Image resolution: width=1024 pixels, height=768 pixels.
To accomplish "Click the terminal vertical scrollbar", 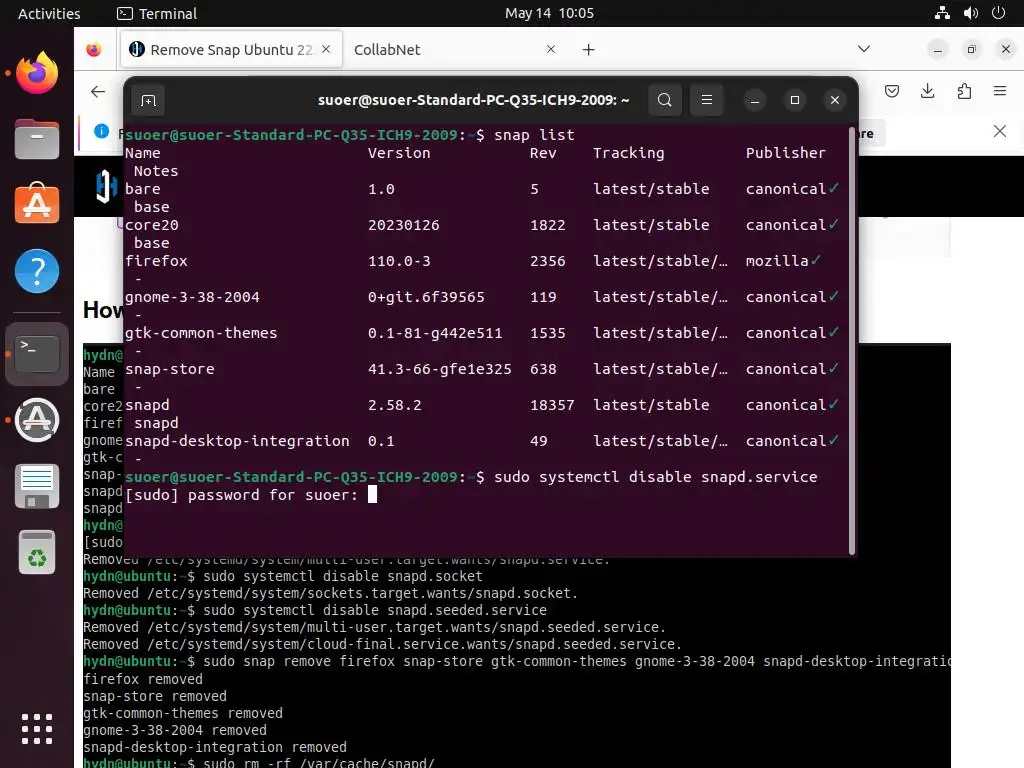I will (x=852, y=342).
